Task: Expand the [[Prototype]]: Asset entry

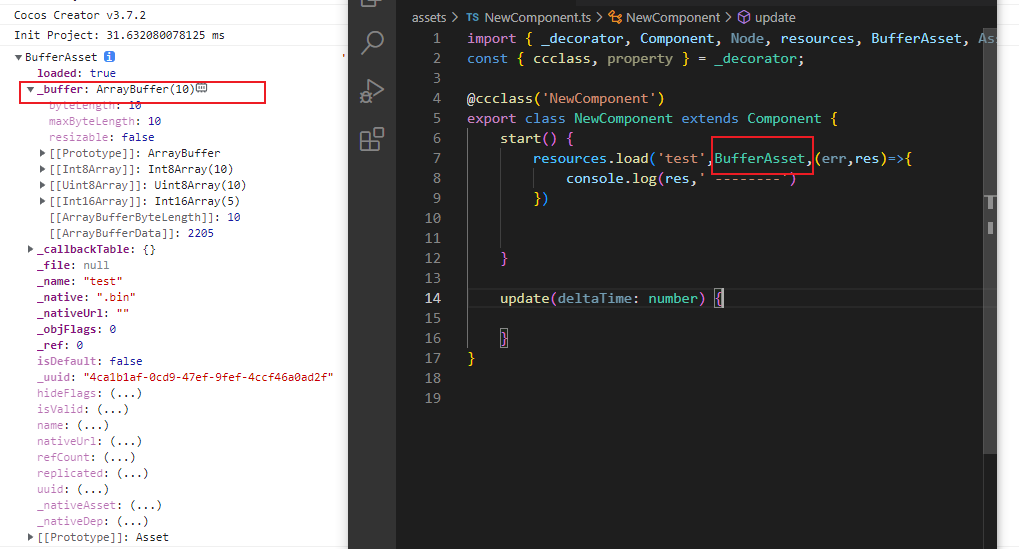Action: click(x=31, y=537)
